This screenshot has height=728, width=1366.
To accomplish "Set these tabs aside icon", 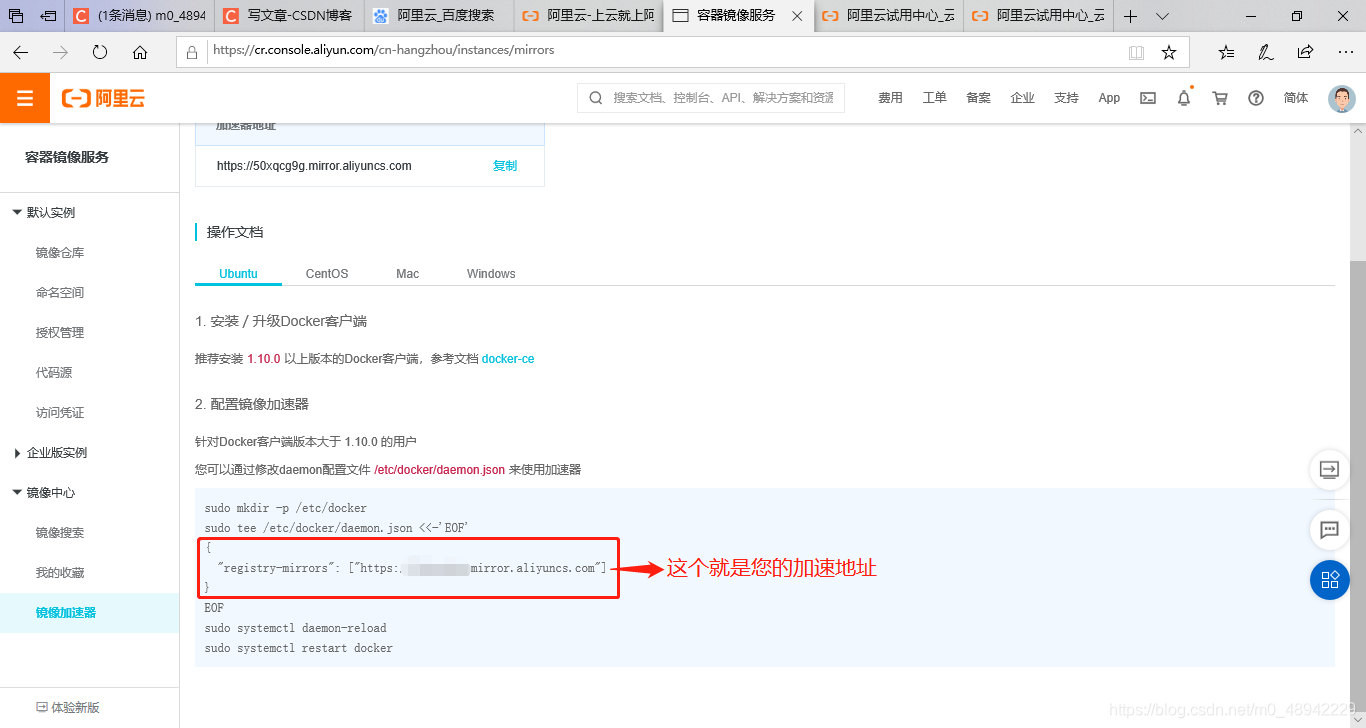I will pos(48,16).
